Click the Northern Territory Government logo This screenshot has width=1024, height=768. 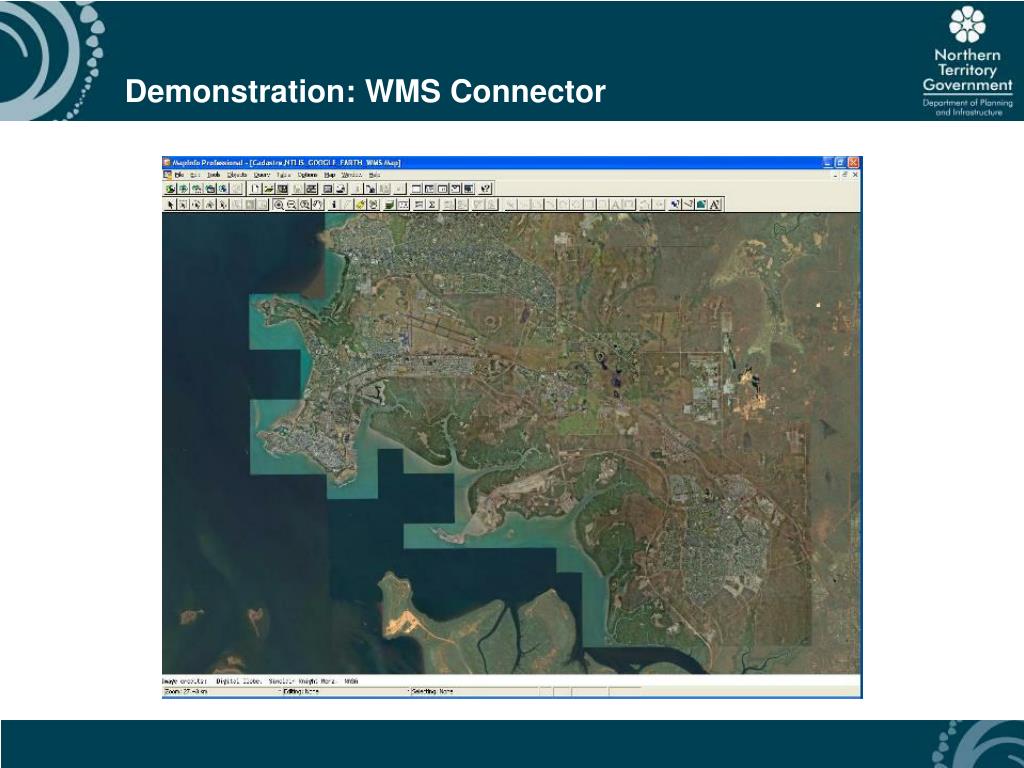(968, 61)
